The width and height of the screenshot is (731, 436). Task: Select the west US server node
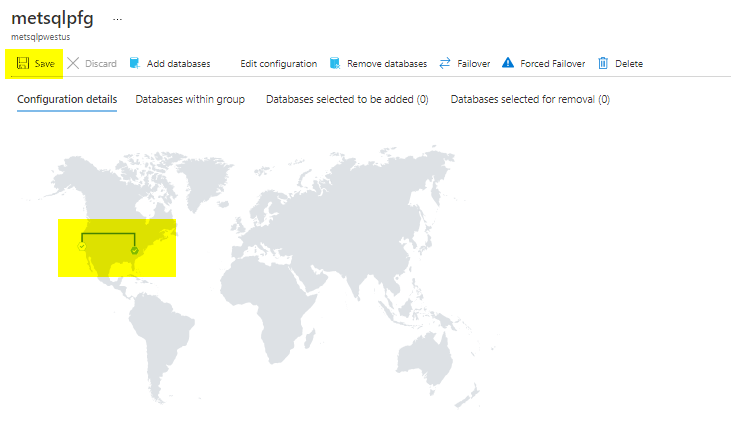tap(82, 245)
